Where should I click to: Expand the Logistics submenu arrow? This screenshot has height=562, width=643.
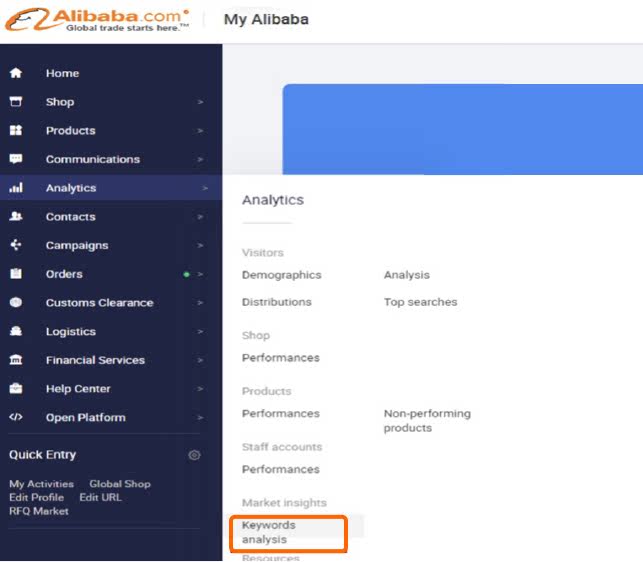click(200, 331)
